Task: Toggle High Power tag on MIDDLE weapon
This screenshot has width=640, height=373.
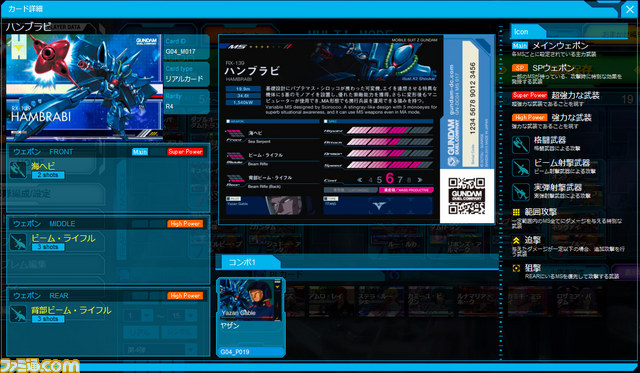Action: coord(185,224)
